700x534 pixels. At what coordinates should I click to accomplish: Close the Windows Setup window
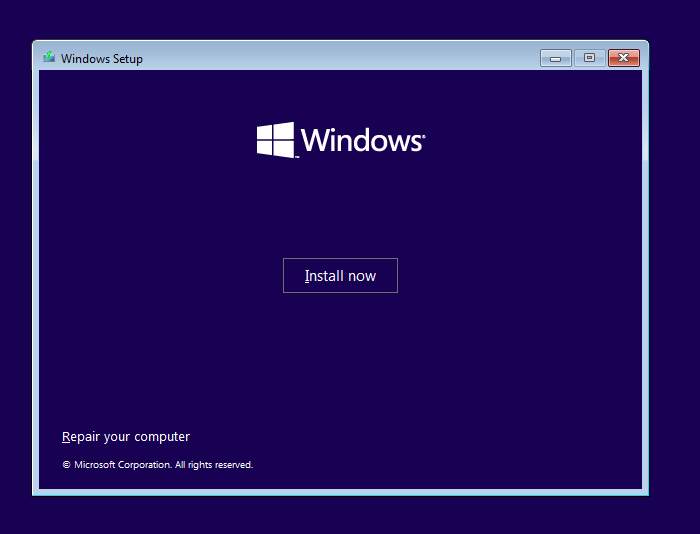pyautogui.click(x=623, y=58)
